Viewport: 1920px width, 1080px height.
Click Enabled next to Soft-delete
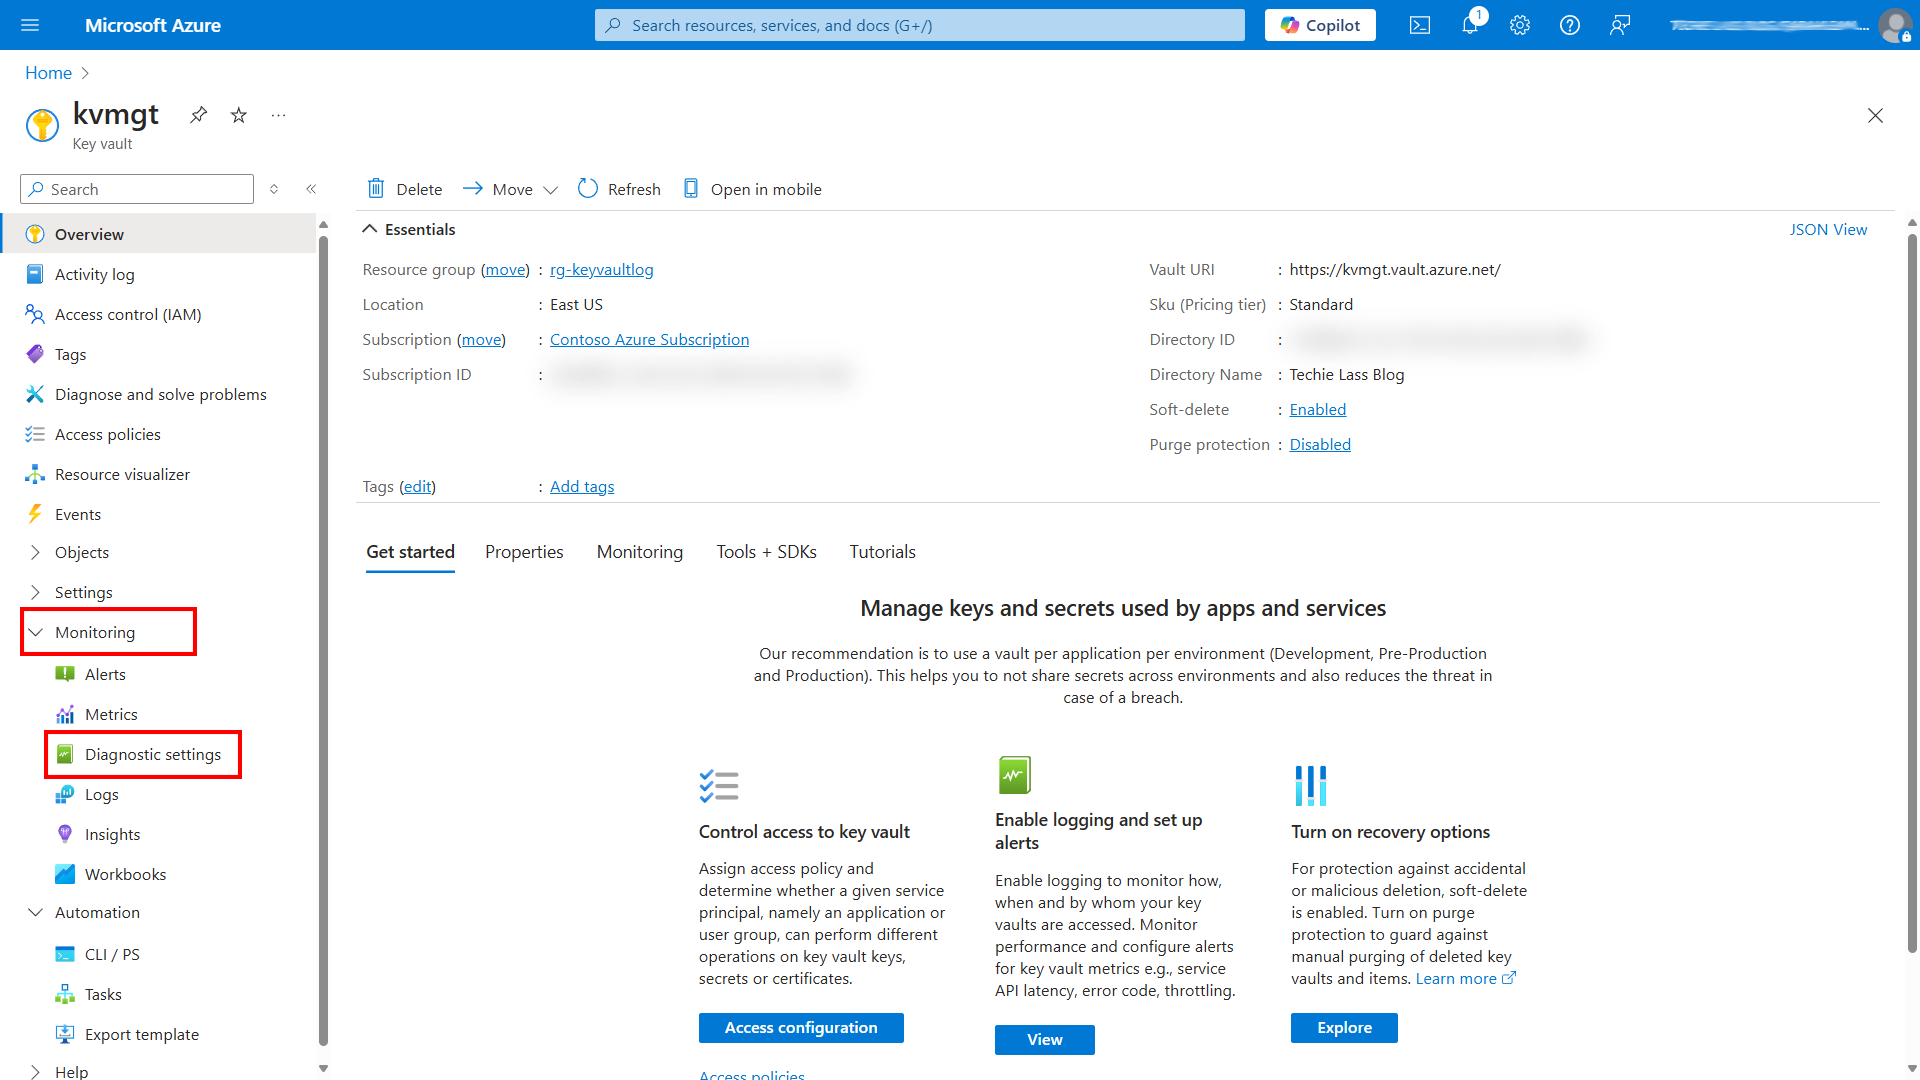(1317, 409)
